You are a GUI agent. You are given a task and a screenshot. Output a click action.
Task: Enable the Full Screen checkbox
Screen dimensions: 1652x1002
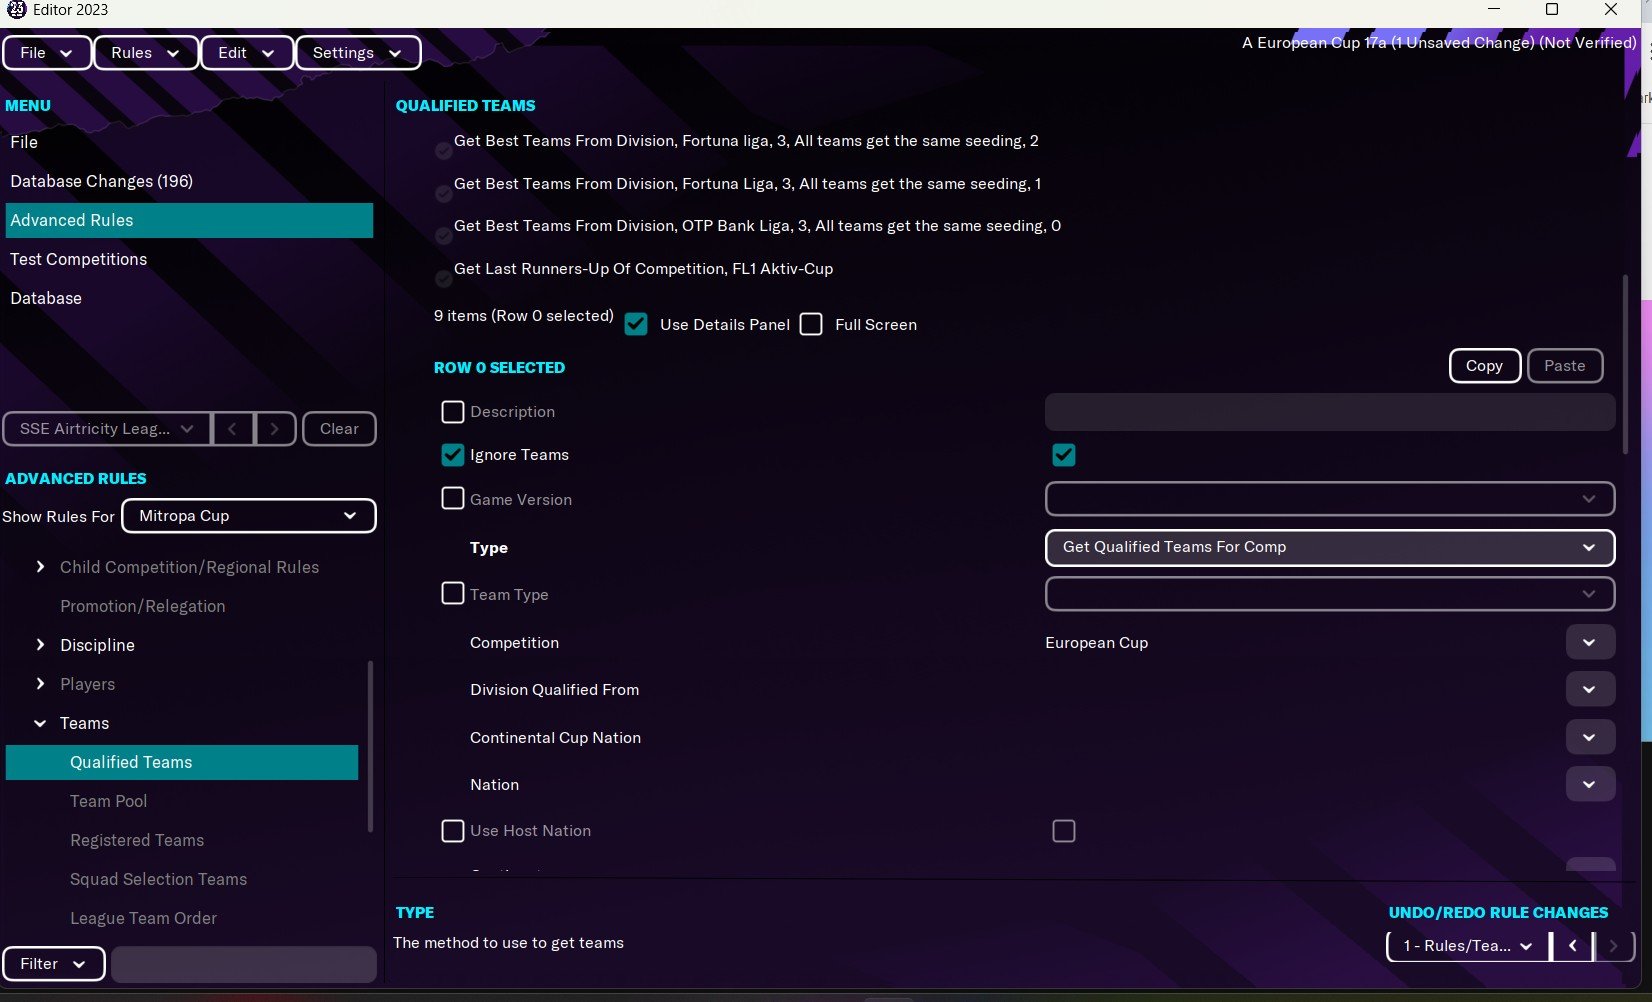click(811, 324)
